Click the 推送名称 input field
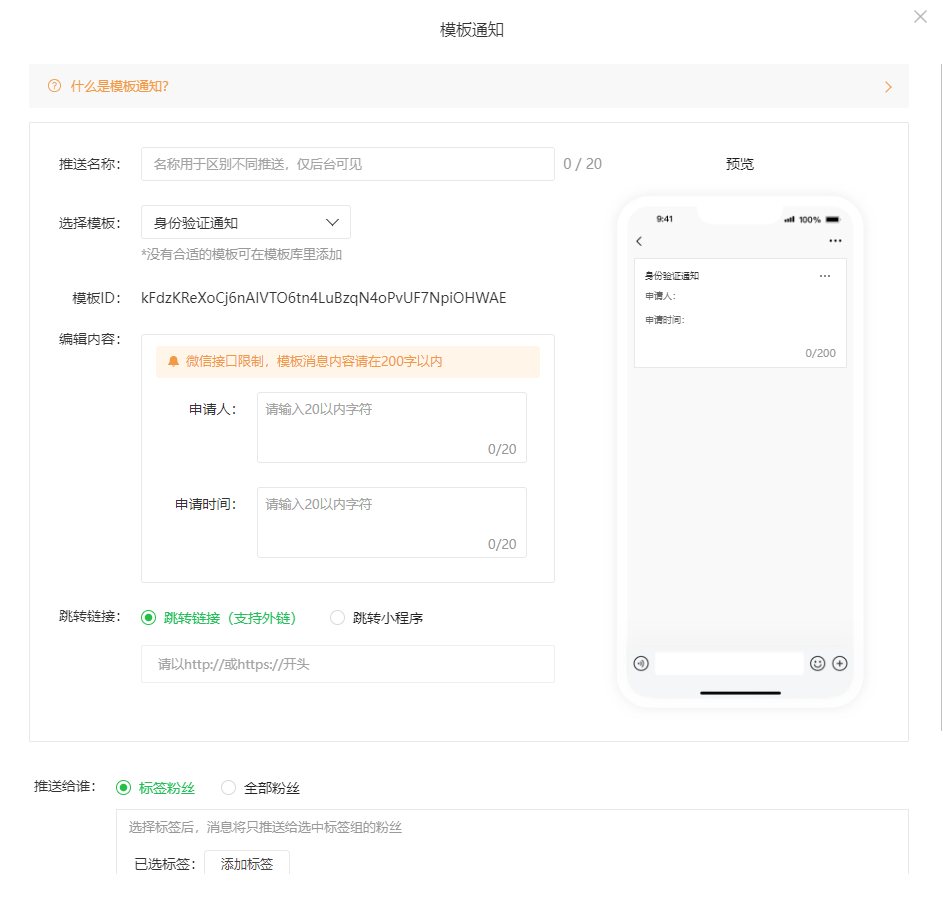 point(347,164)
